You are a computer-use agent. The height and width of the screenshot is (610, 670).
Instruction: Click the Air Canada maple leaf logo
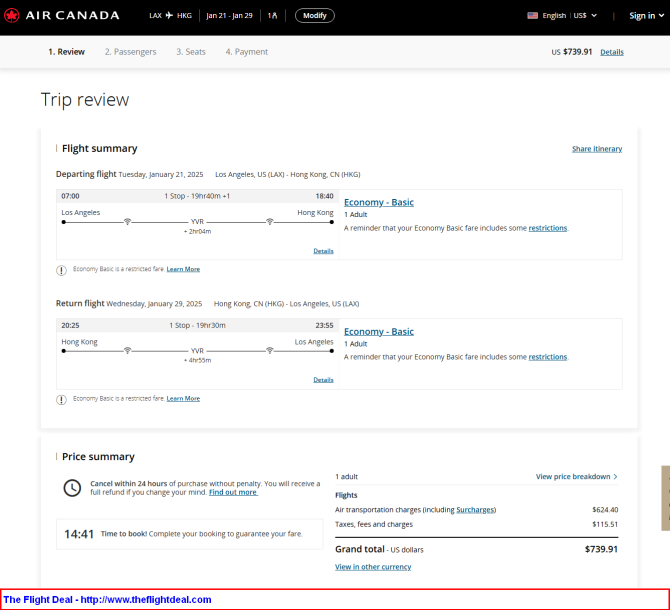(x=12, y=15)
